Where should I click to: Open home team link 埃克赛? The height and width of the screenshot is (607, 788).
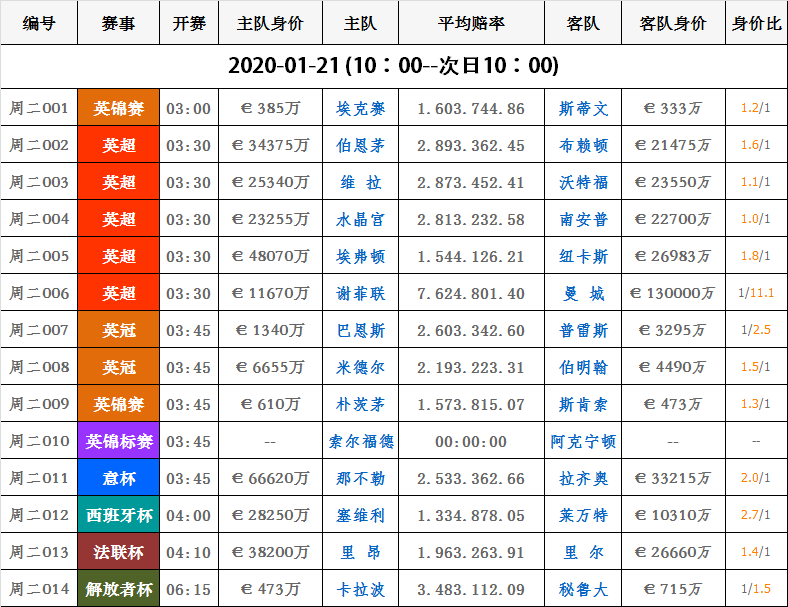coord(360,108)
